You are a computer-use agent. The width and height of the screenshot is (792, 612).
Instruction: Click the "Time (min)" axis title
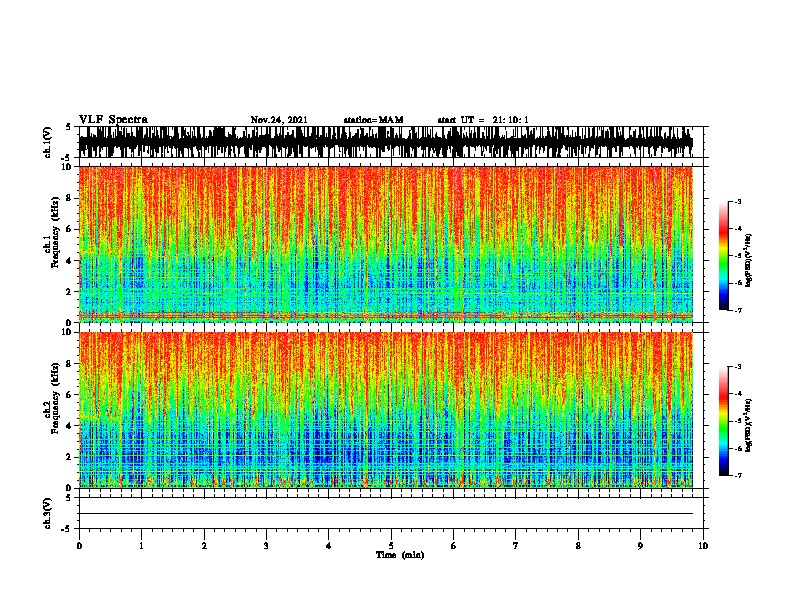400,555
